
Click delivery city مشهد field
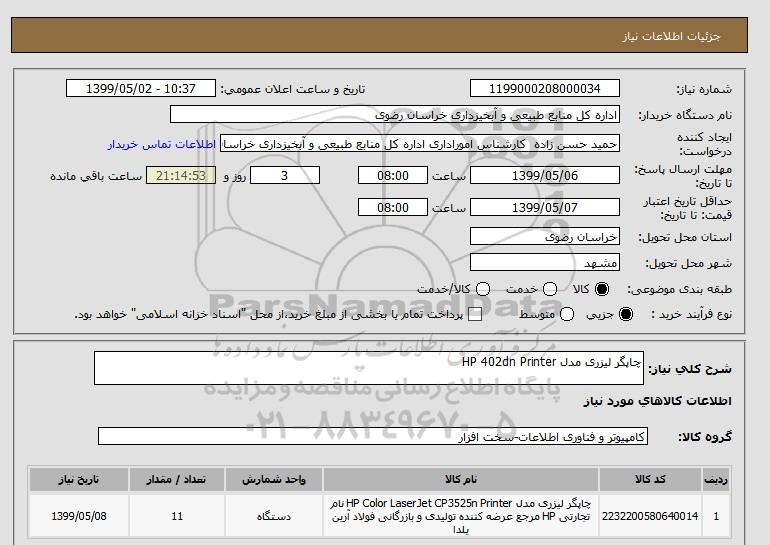[545, 263]
